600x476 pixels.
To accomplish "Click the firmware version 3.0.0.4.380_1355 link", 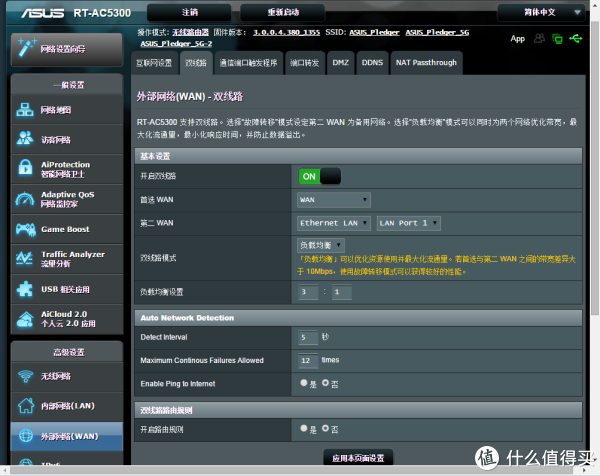I will [286, 33].
